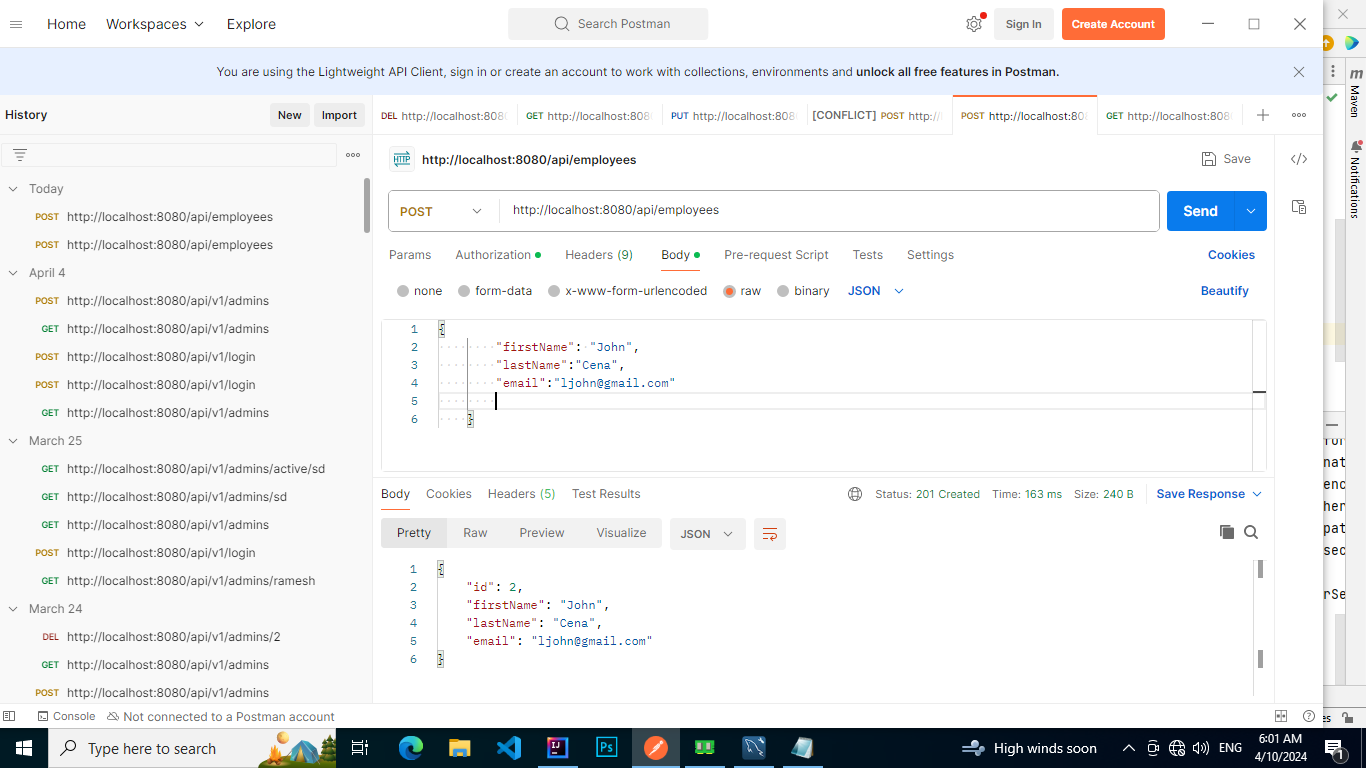Open the related info panel icon in right sidebar

click(x=1299, y=207)
